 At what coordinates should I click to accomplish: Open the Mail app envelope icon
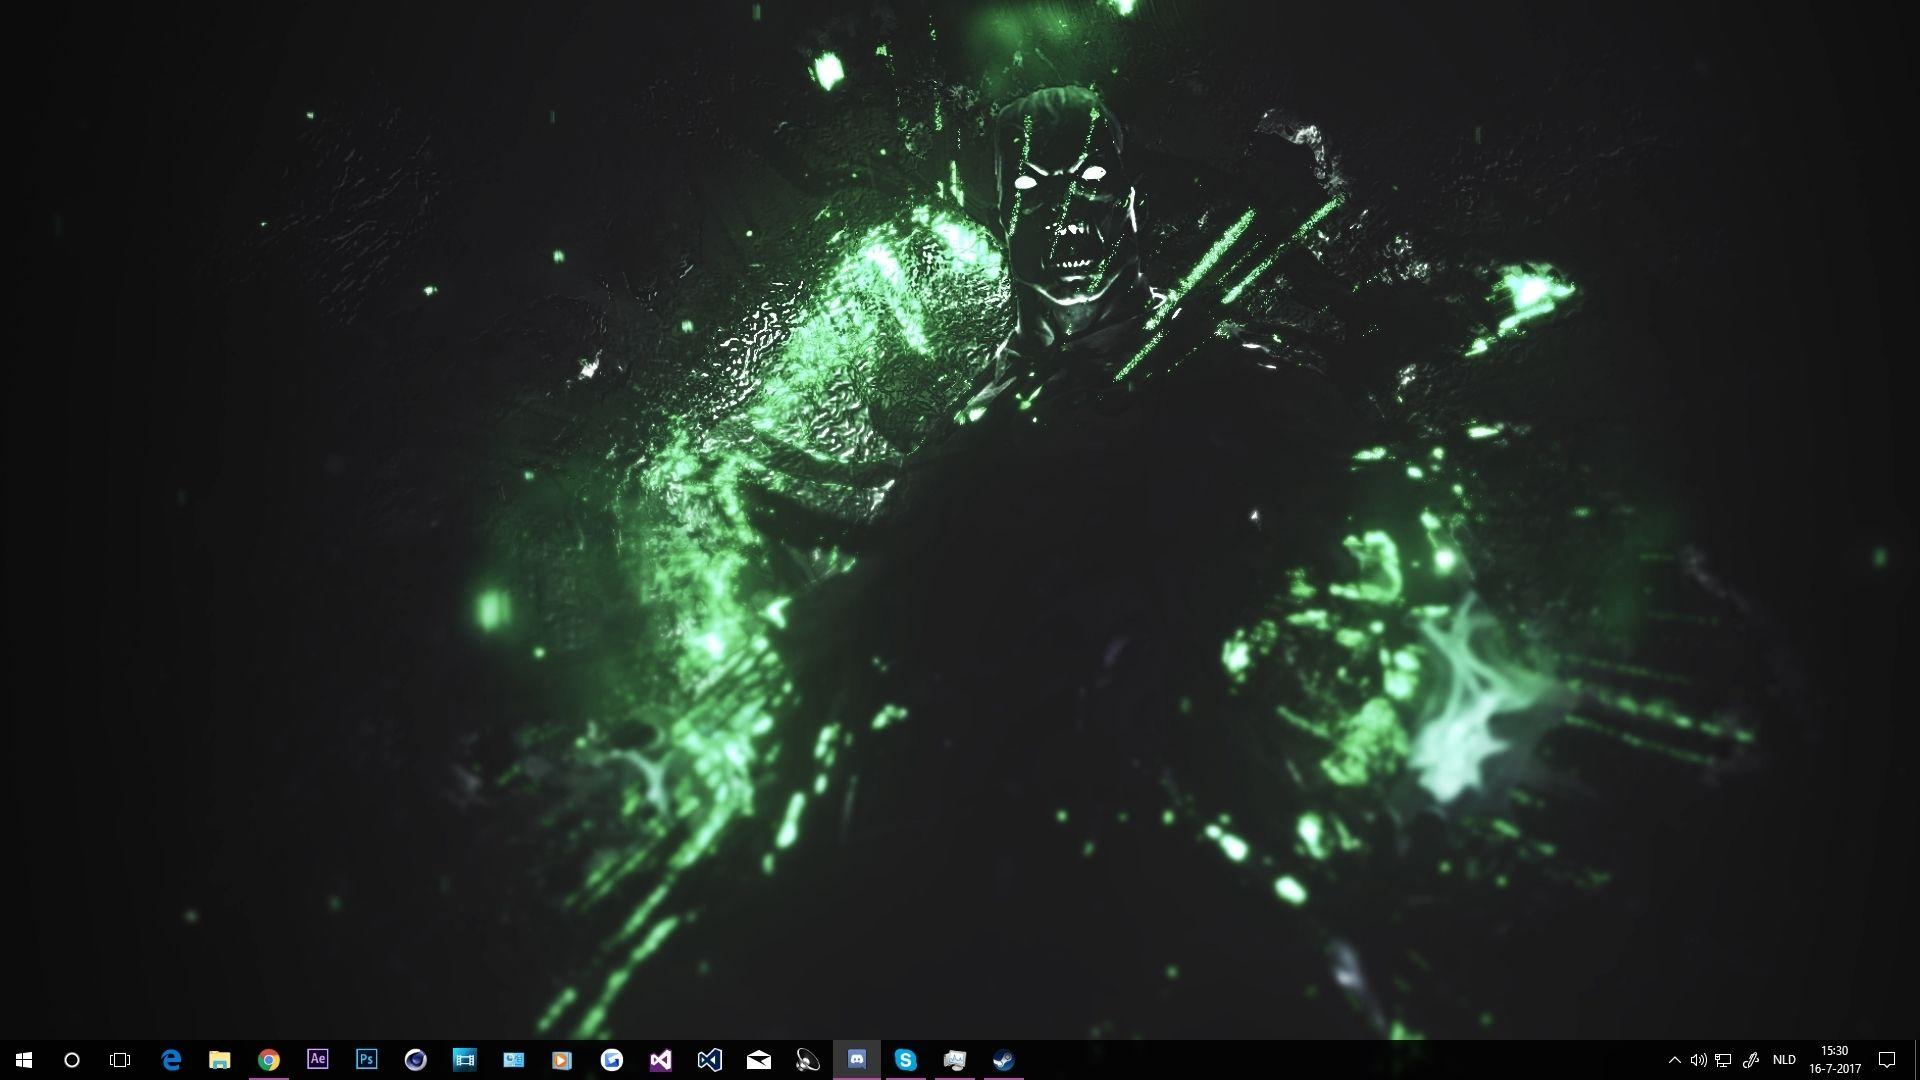pyautogui.click(x=759, y=1060)
